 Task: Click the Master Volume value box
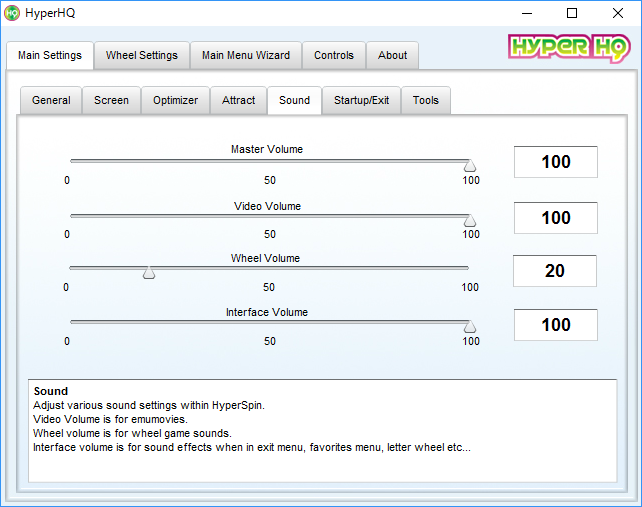pyautogui.click(x=556, y=162)
